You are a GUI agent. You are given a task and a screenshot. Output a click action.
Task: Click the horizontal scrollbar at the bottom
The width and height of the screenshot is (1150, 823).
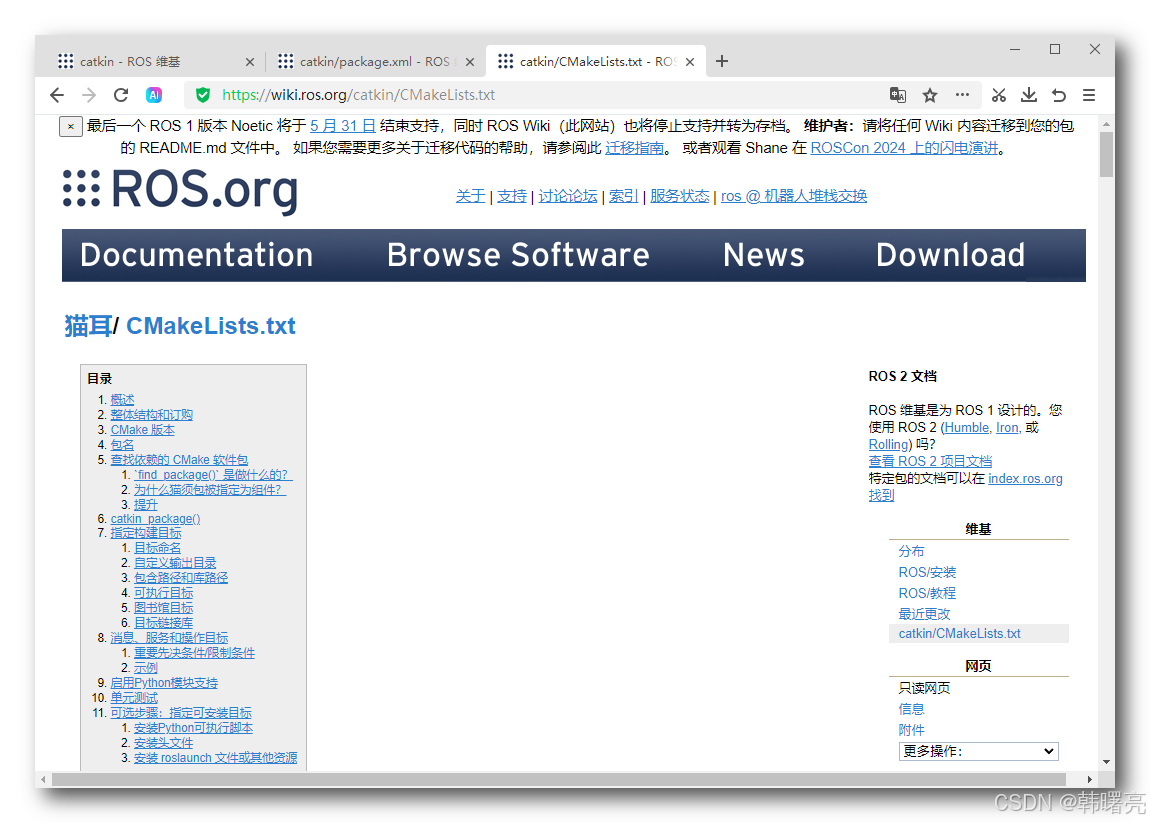coord(559,779)
